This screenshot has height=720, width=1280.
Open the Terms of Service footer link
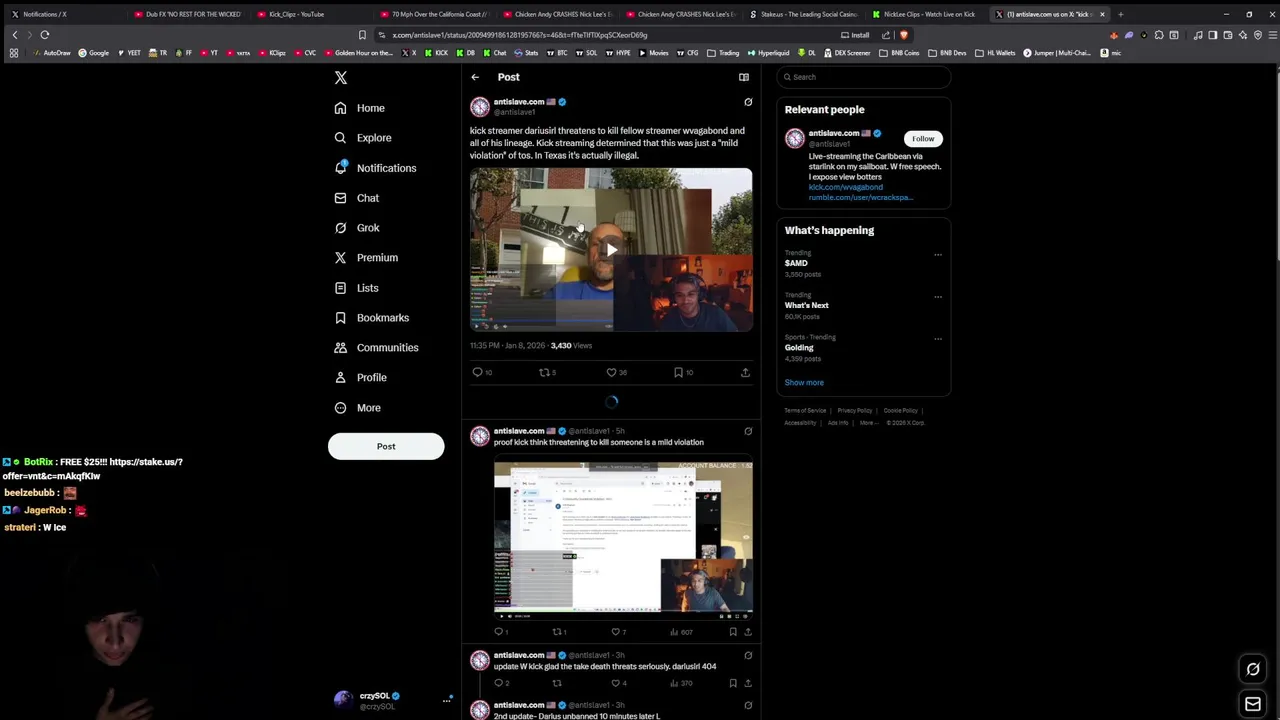[805, 410]
